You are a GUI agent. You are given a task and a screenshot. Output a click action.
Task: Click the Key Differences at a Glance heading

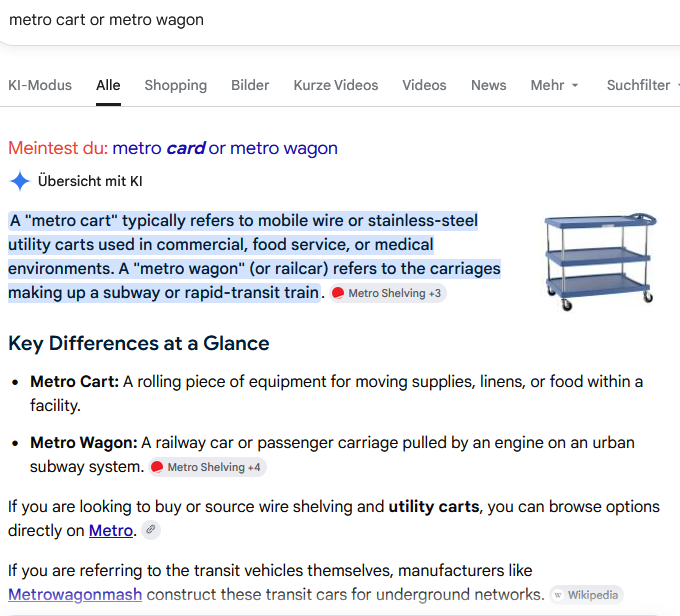coord(139,343)
